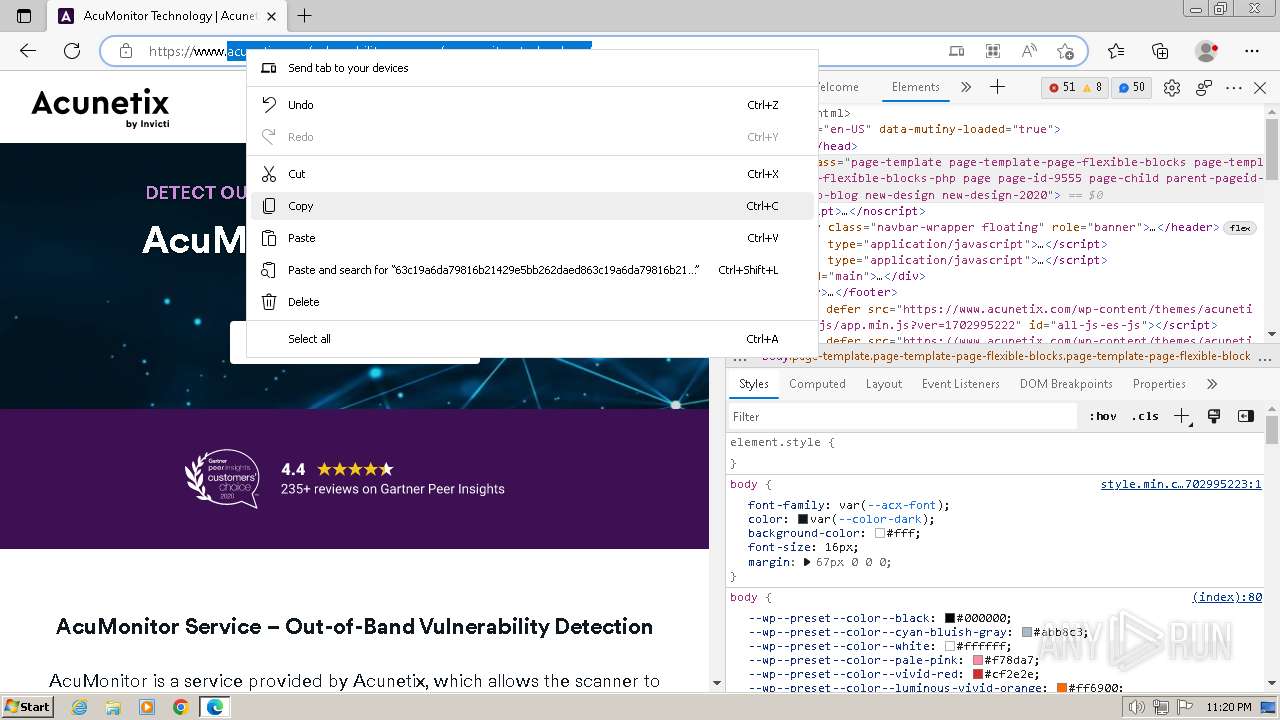The width and height of the screenshot is (1280, 720).
Task: Open the Windows Start menu
Action: (27, 706)
